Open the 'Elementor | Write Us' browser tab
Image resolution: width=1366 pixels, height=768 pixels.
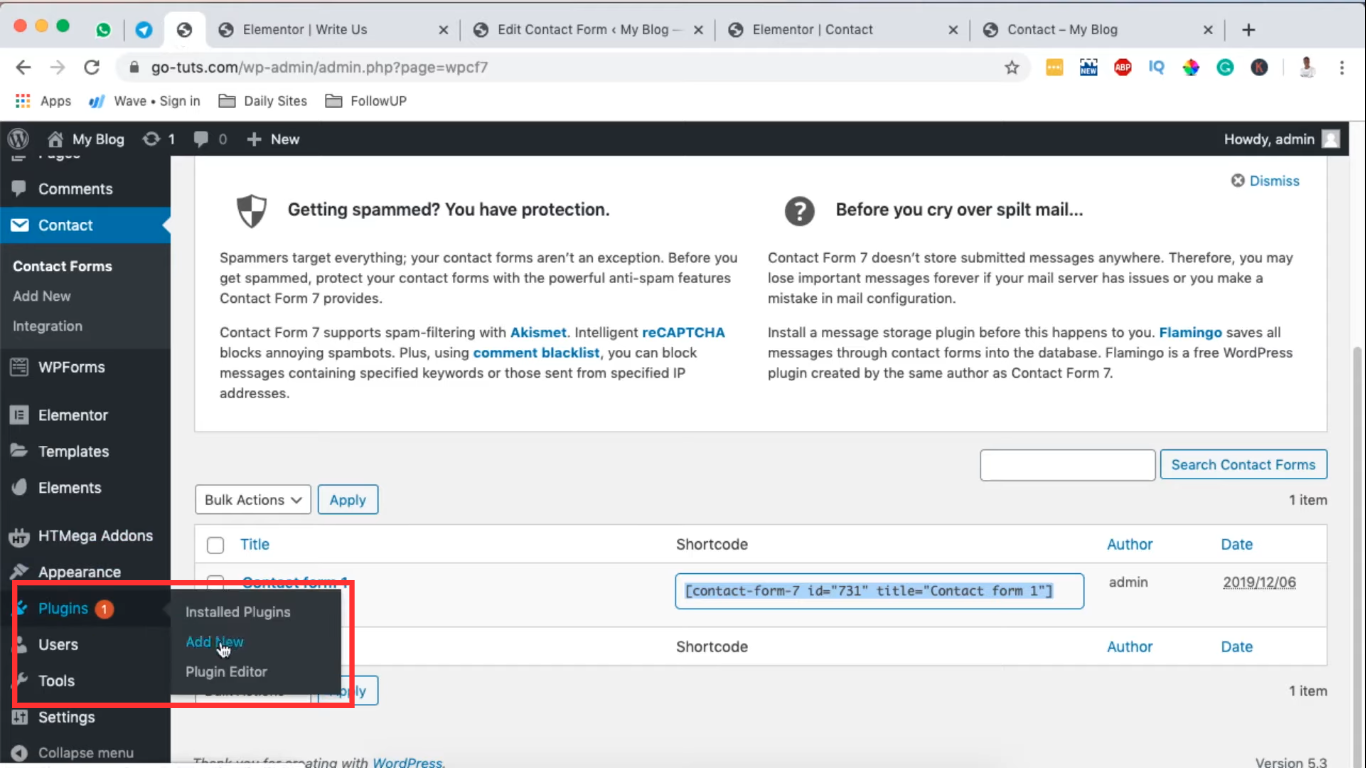click(333, 30)
